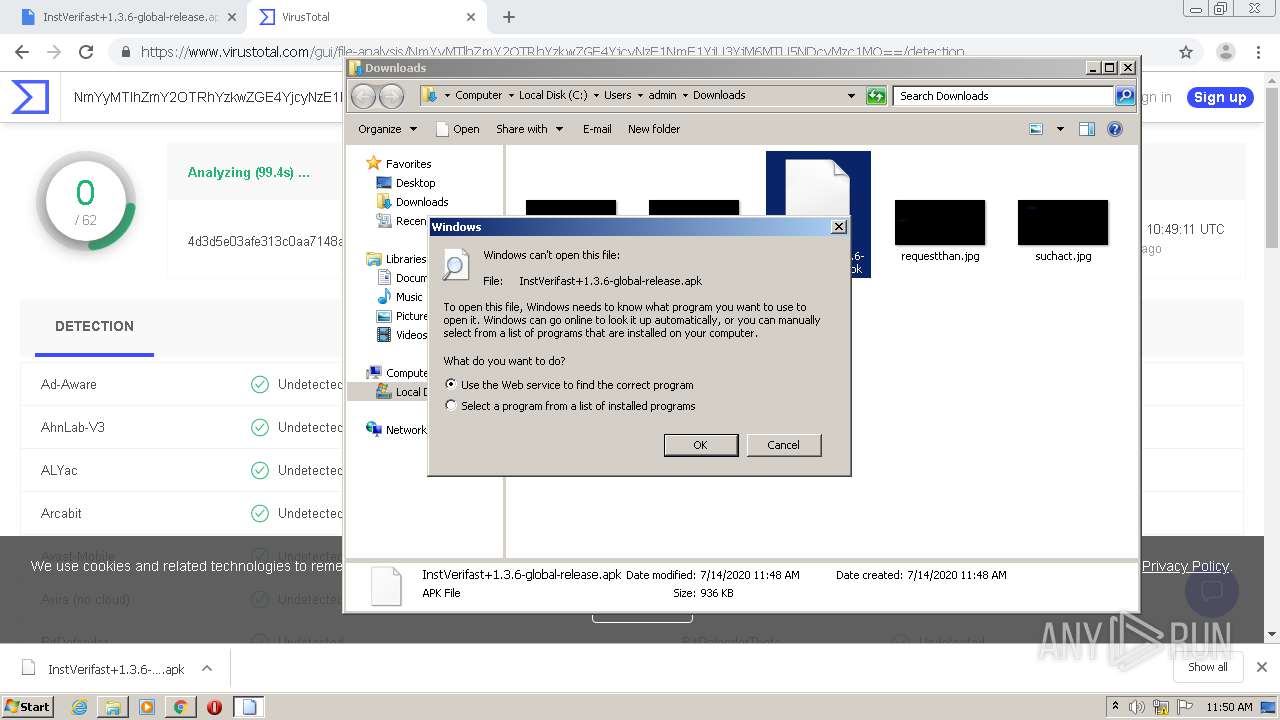1280x720 pixels.
Task: Click 'Users' breadcrumb segment
Action: (617, 96)
